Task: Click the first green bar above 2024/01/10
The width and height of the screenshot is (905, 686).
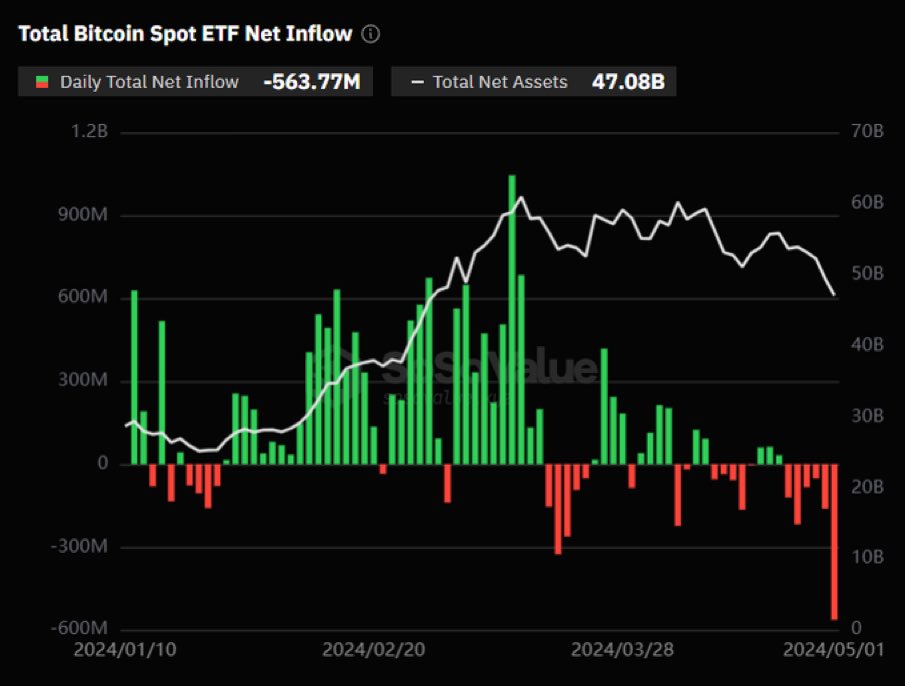Action: 132,375
